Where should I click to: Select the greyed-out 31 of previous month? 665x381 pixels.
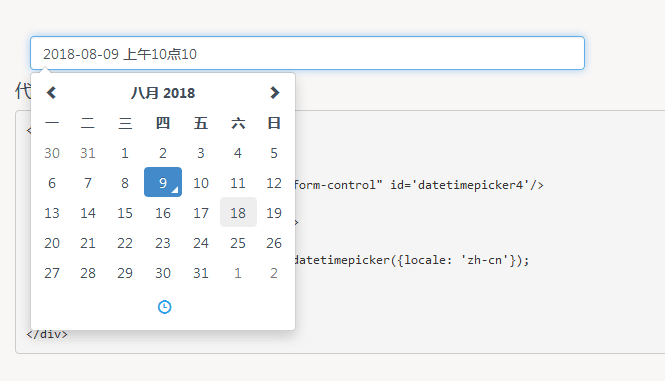click(x=88, y=153)
